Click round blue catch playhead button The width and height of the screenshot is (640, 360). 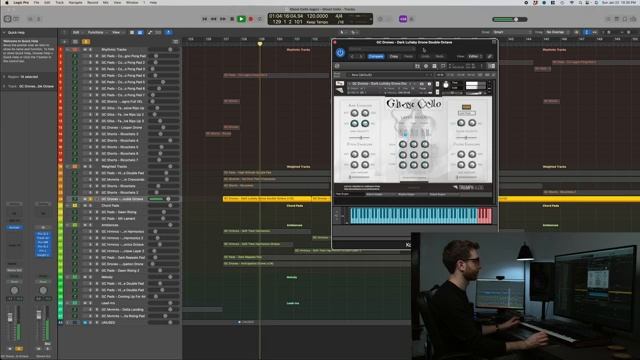[168, 32]
